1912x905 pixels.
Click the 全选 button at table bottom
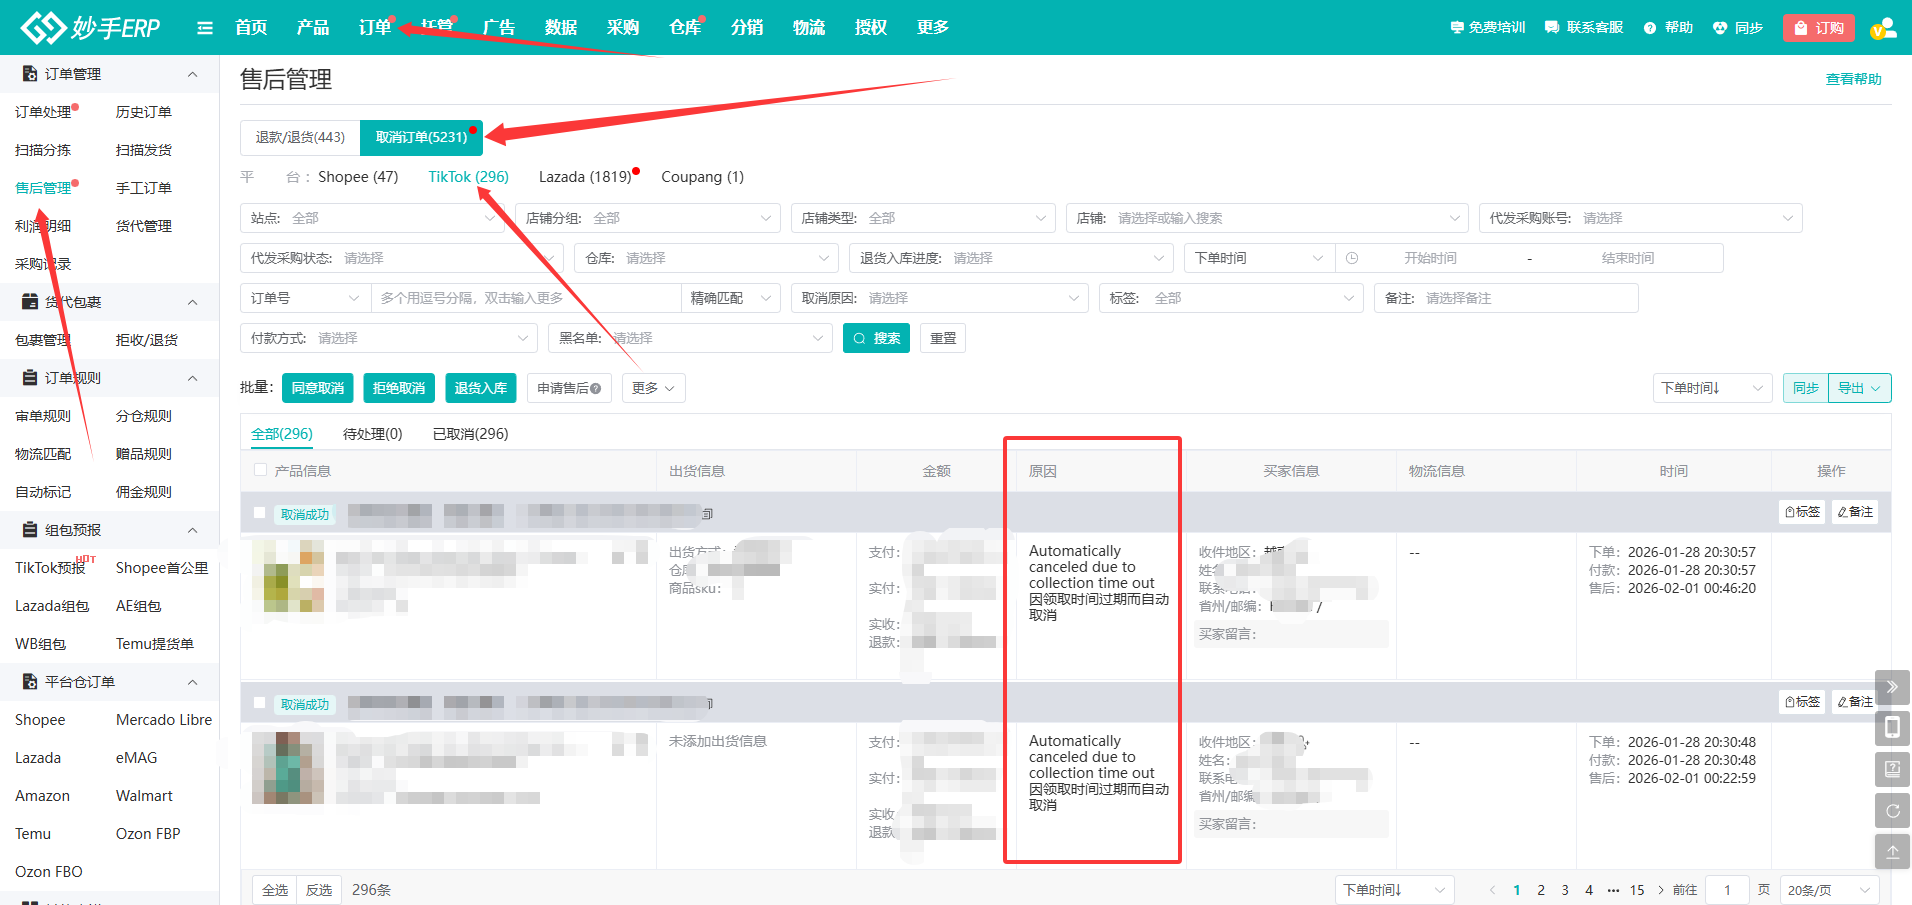click(x=275, y=890)
